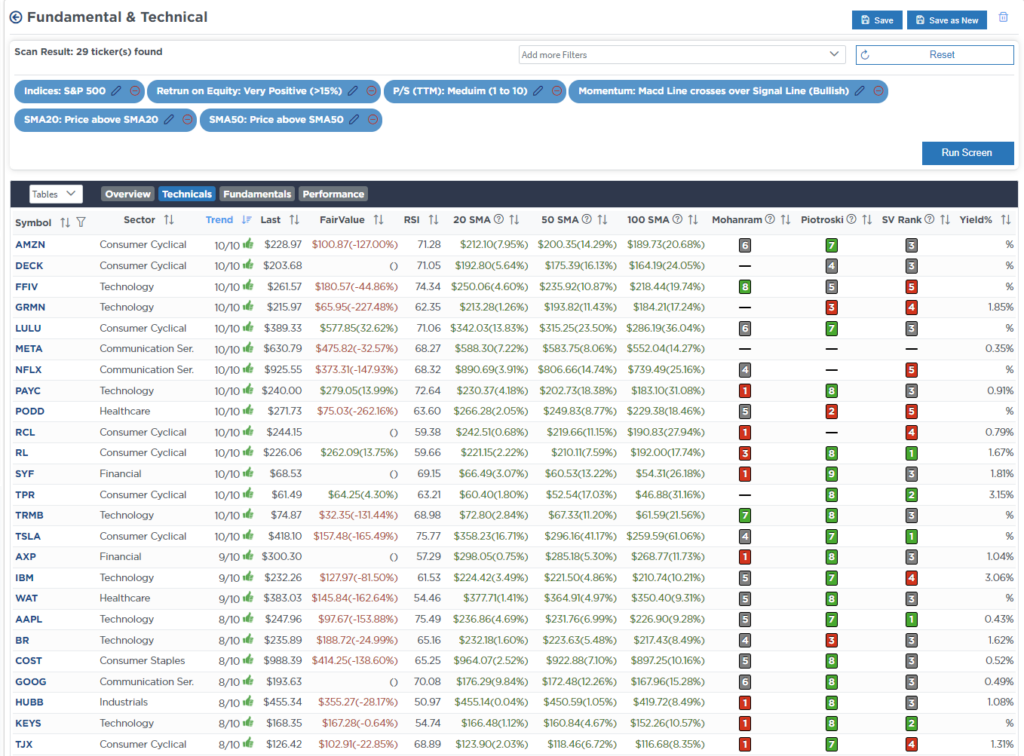Open the LULU ticker link

28,328
